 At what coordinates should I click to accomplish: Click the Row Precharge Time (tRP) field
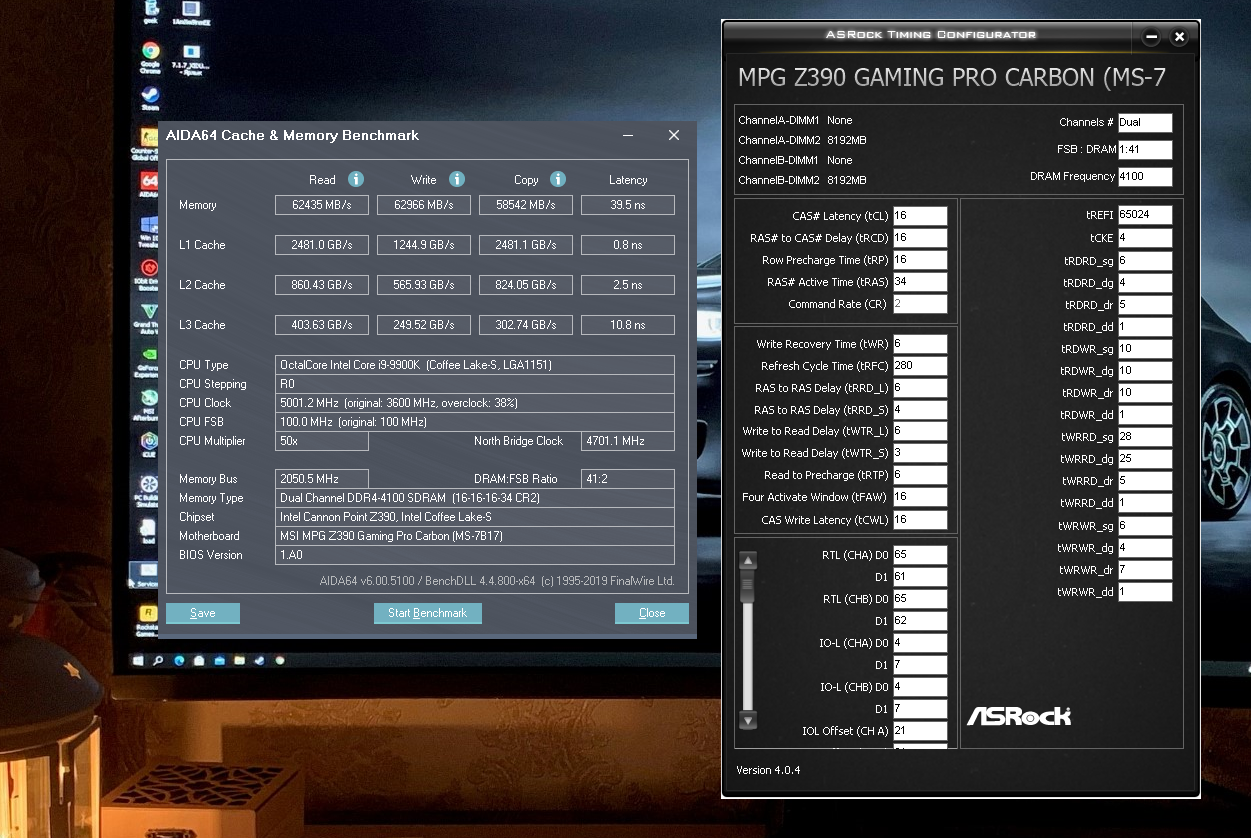920,260
